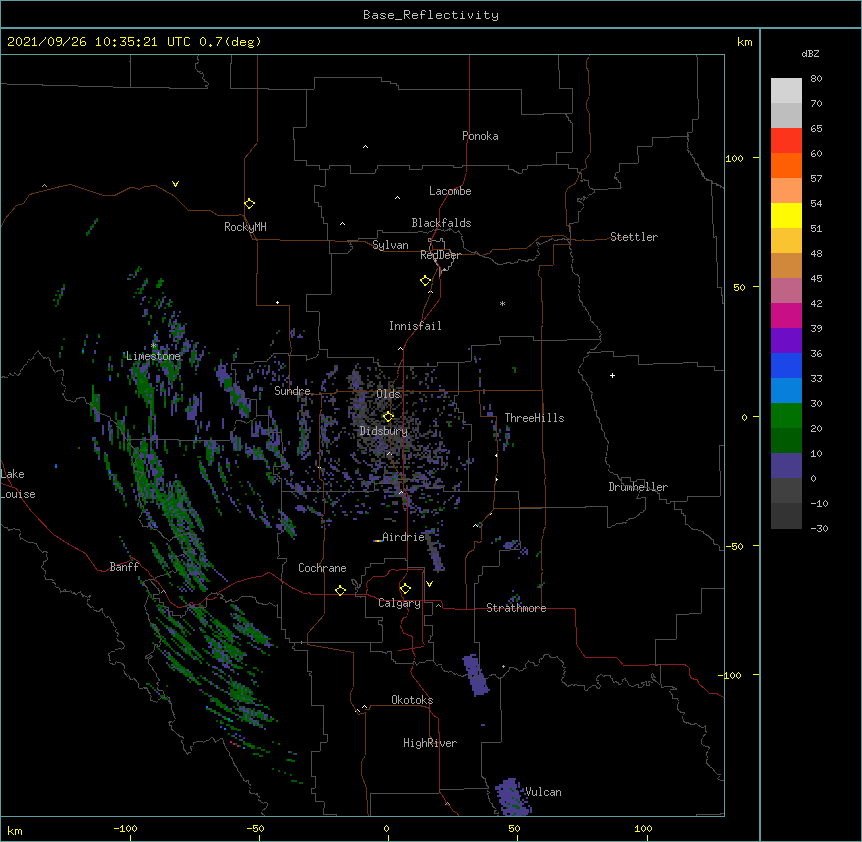Click the km unit label at bottom left
862x842 pixels.
point(15,831)
